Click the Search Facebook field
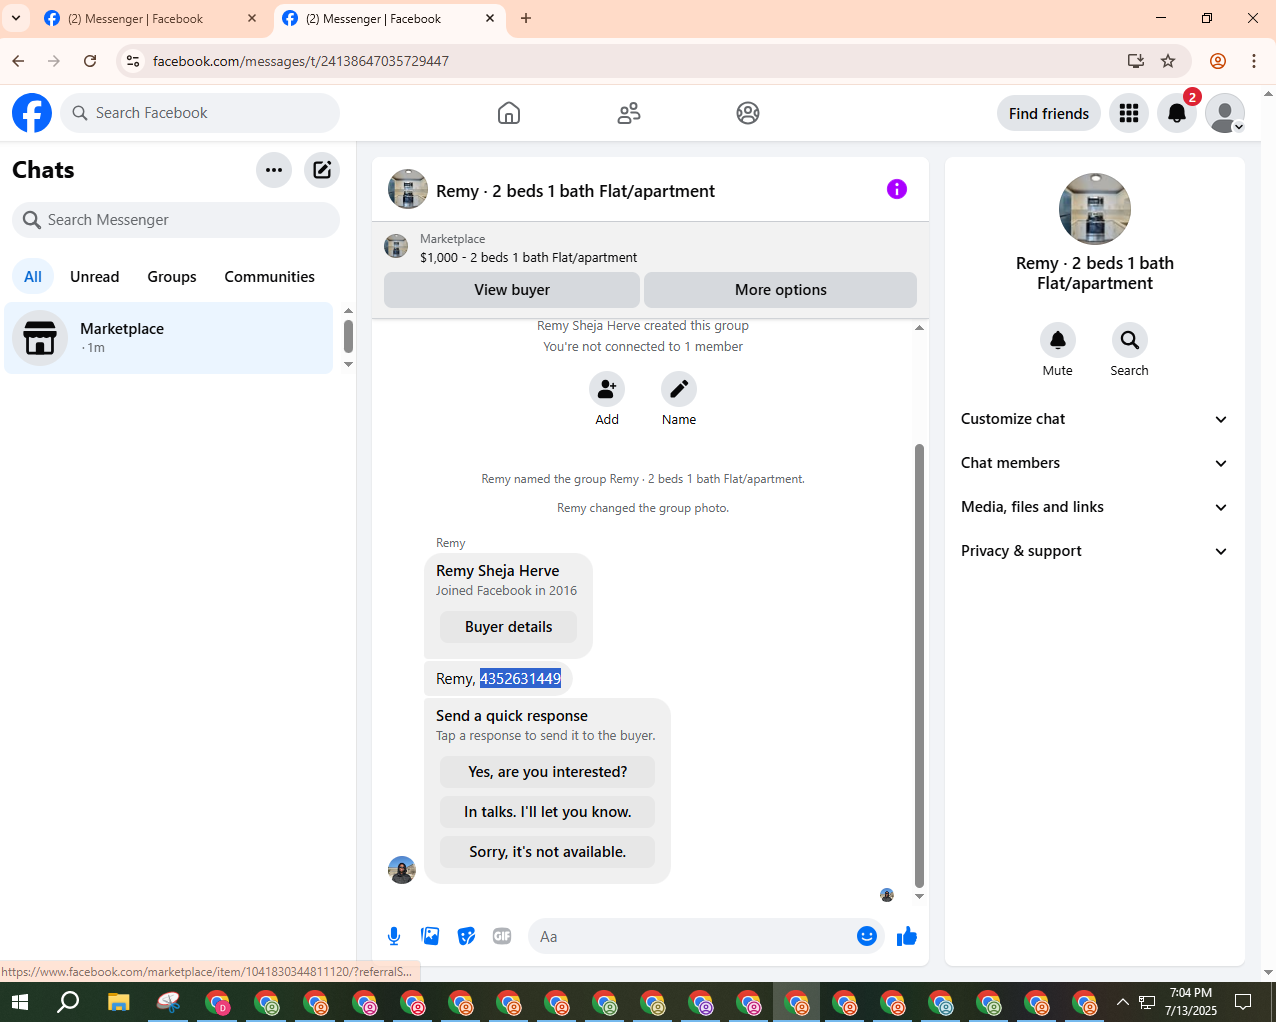Image resolution: width=1276 pixels, height=1022 pixels. (200, 113)
